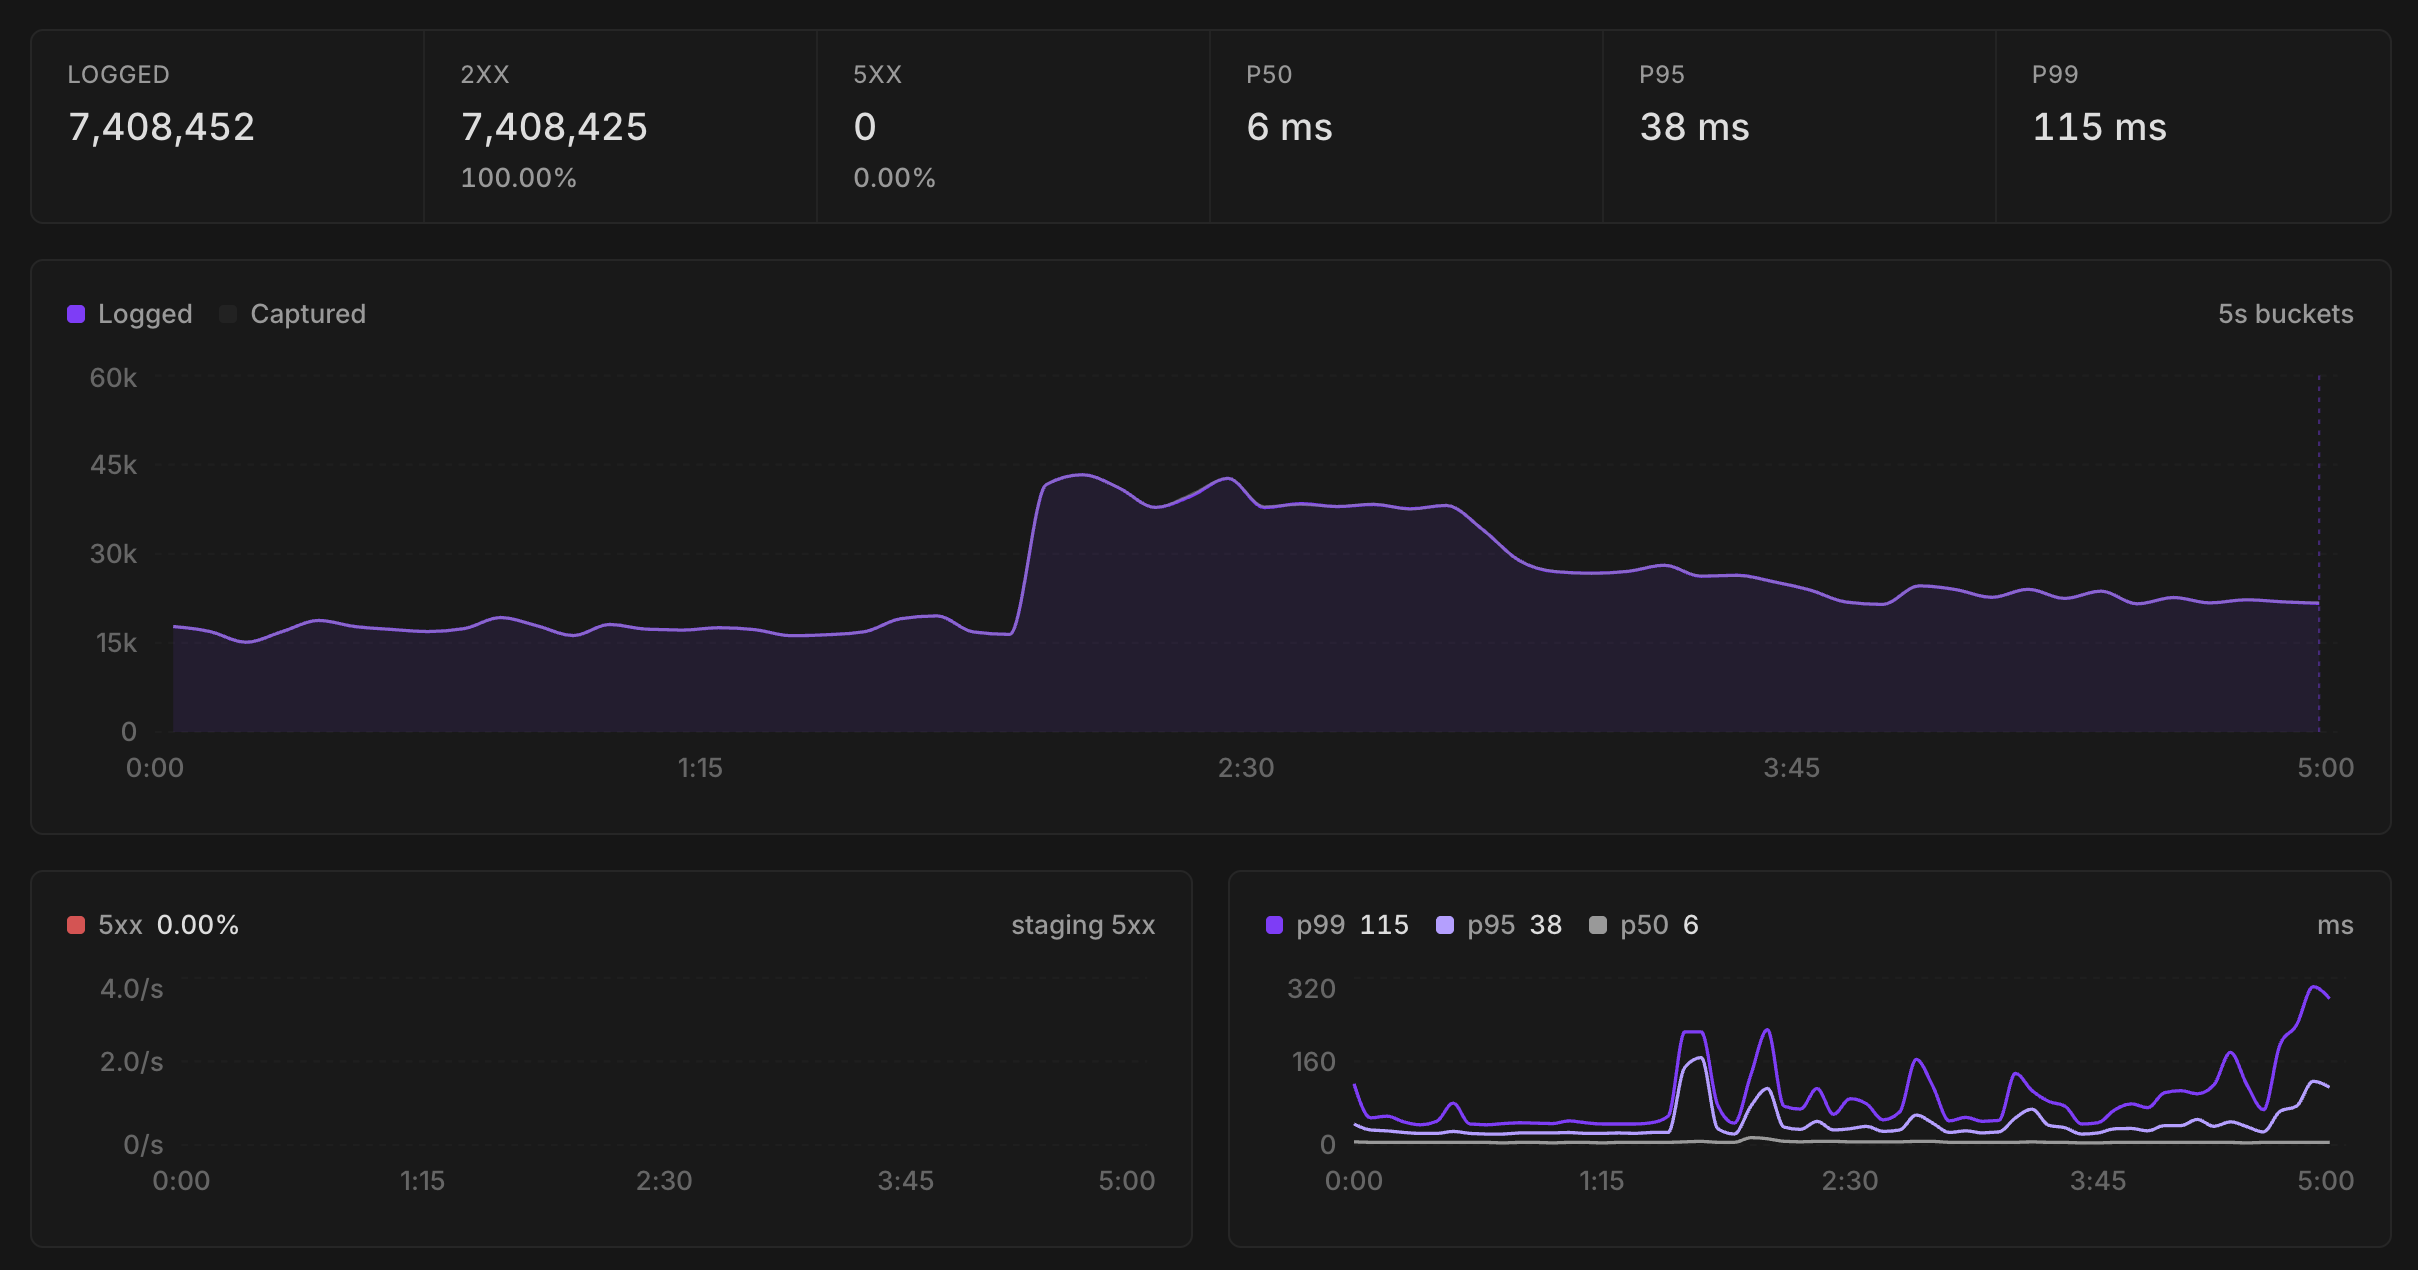Screen dimensions: 2418x1270
Task: Click the P95 value 38 ms
Action: [1694, 127]
